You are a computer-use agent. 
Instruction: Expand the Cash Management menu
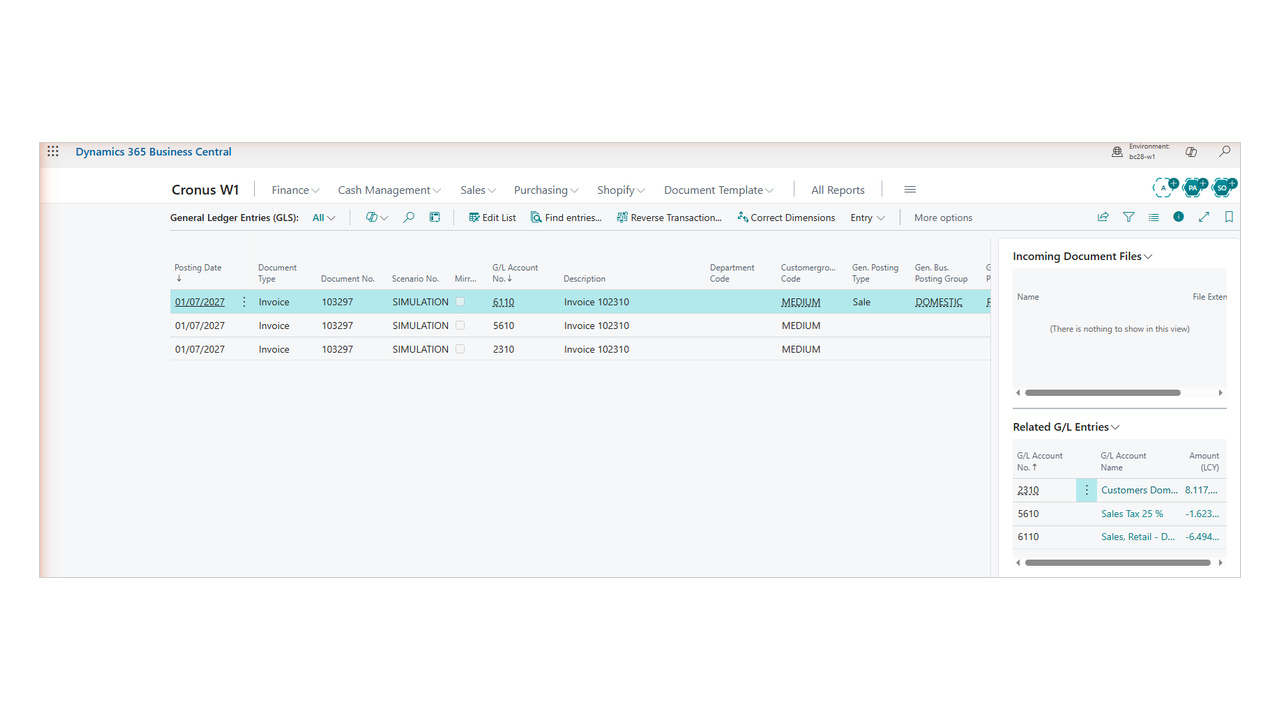pos(389,190)
